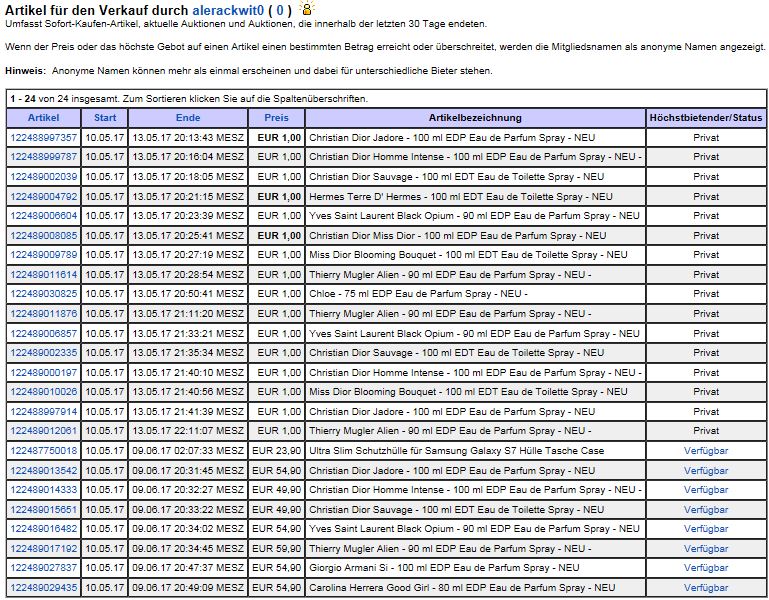Click Verfügbar for Giorgio Armani Si
Image resolution: width=769 pixels, height=600 pixels.
coord(706,568)
